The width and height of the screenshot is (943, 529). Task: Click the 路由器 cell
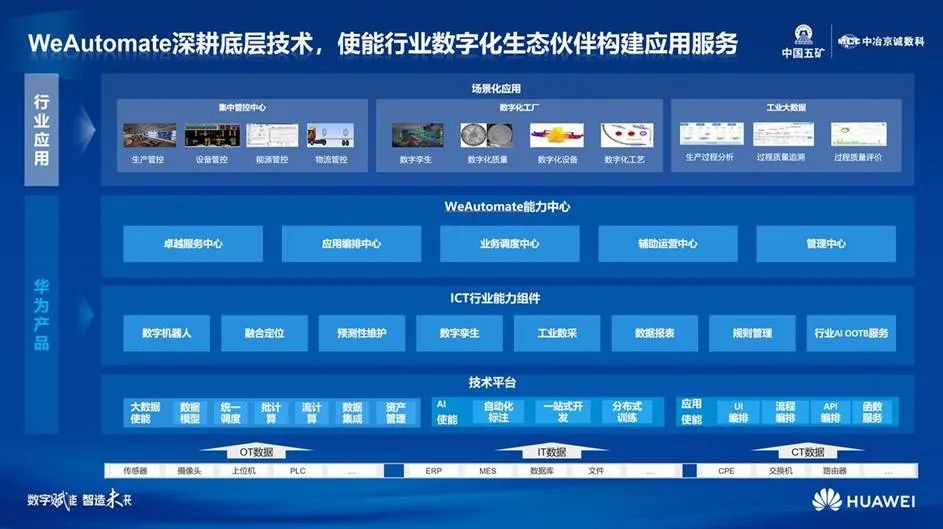click(x=835, y=471)
